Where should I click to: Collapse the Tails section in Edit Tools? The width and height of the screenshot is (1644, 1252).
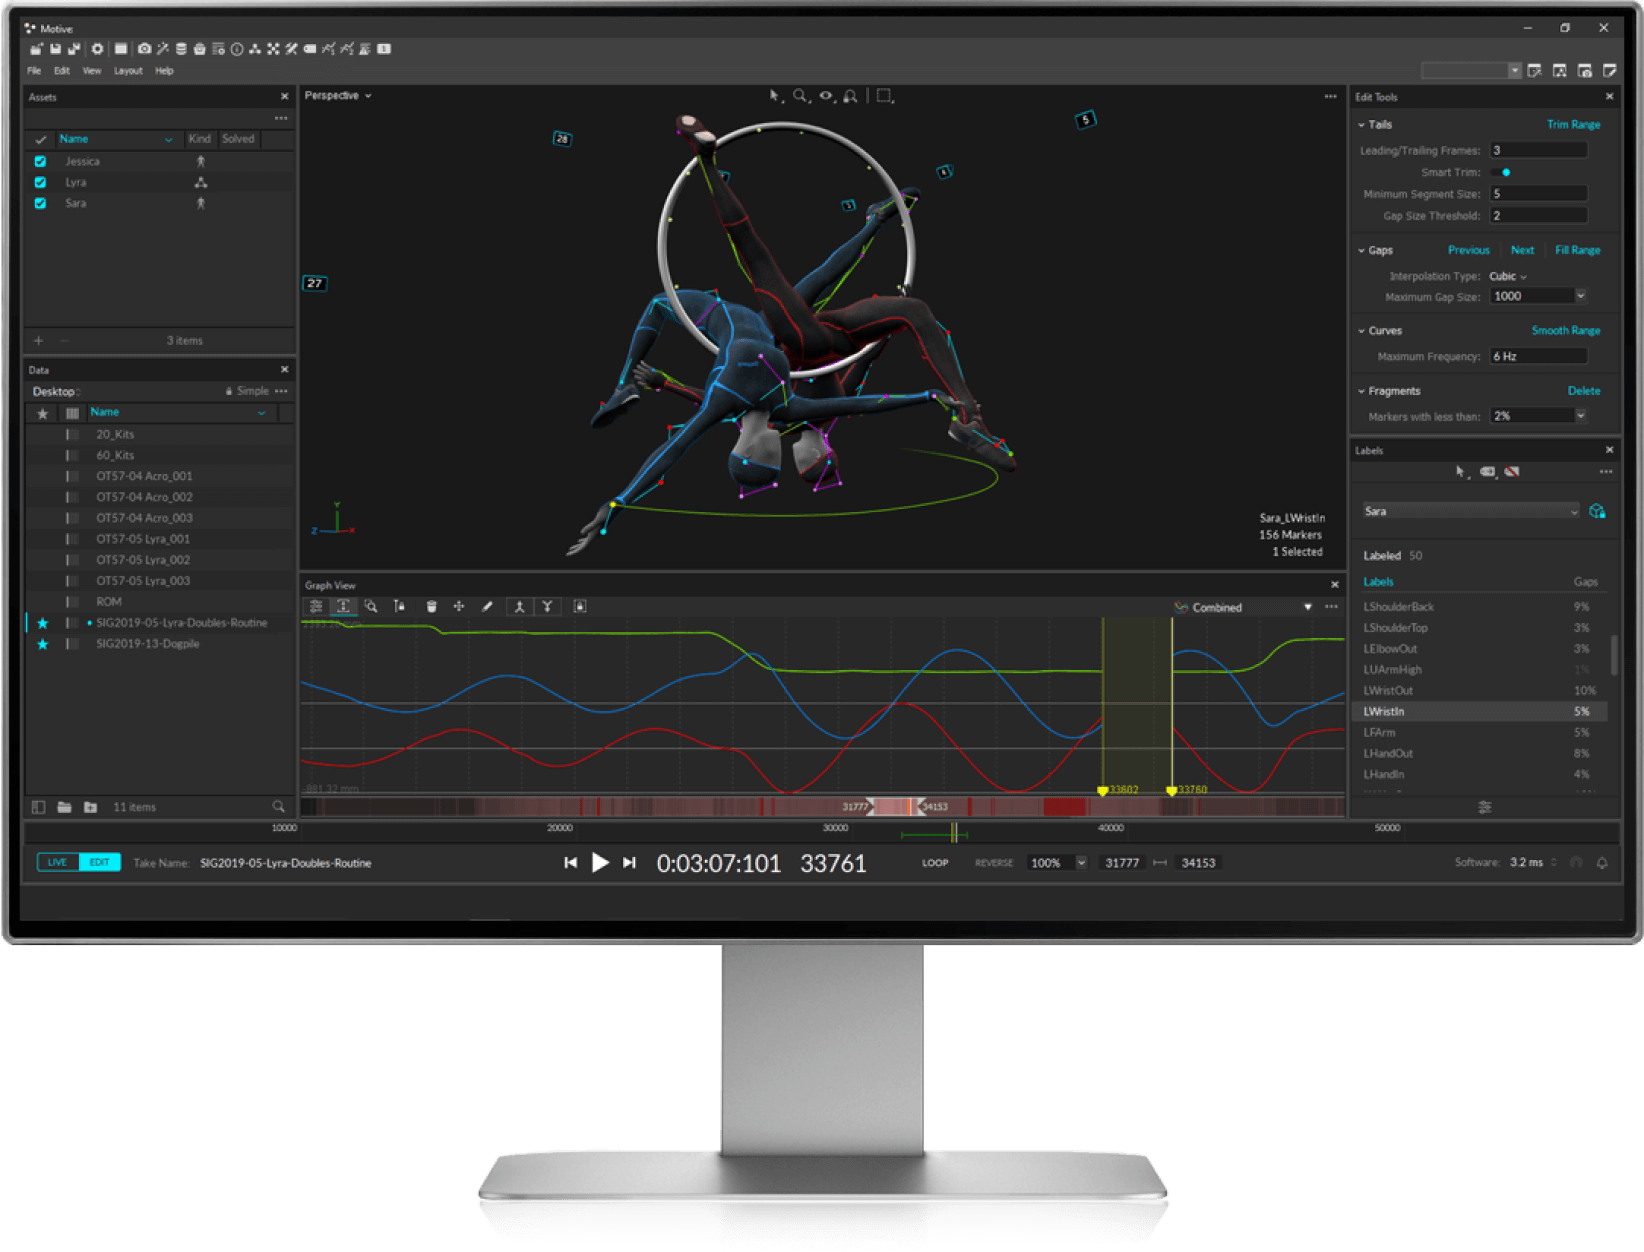1362,124
